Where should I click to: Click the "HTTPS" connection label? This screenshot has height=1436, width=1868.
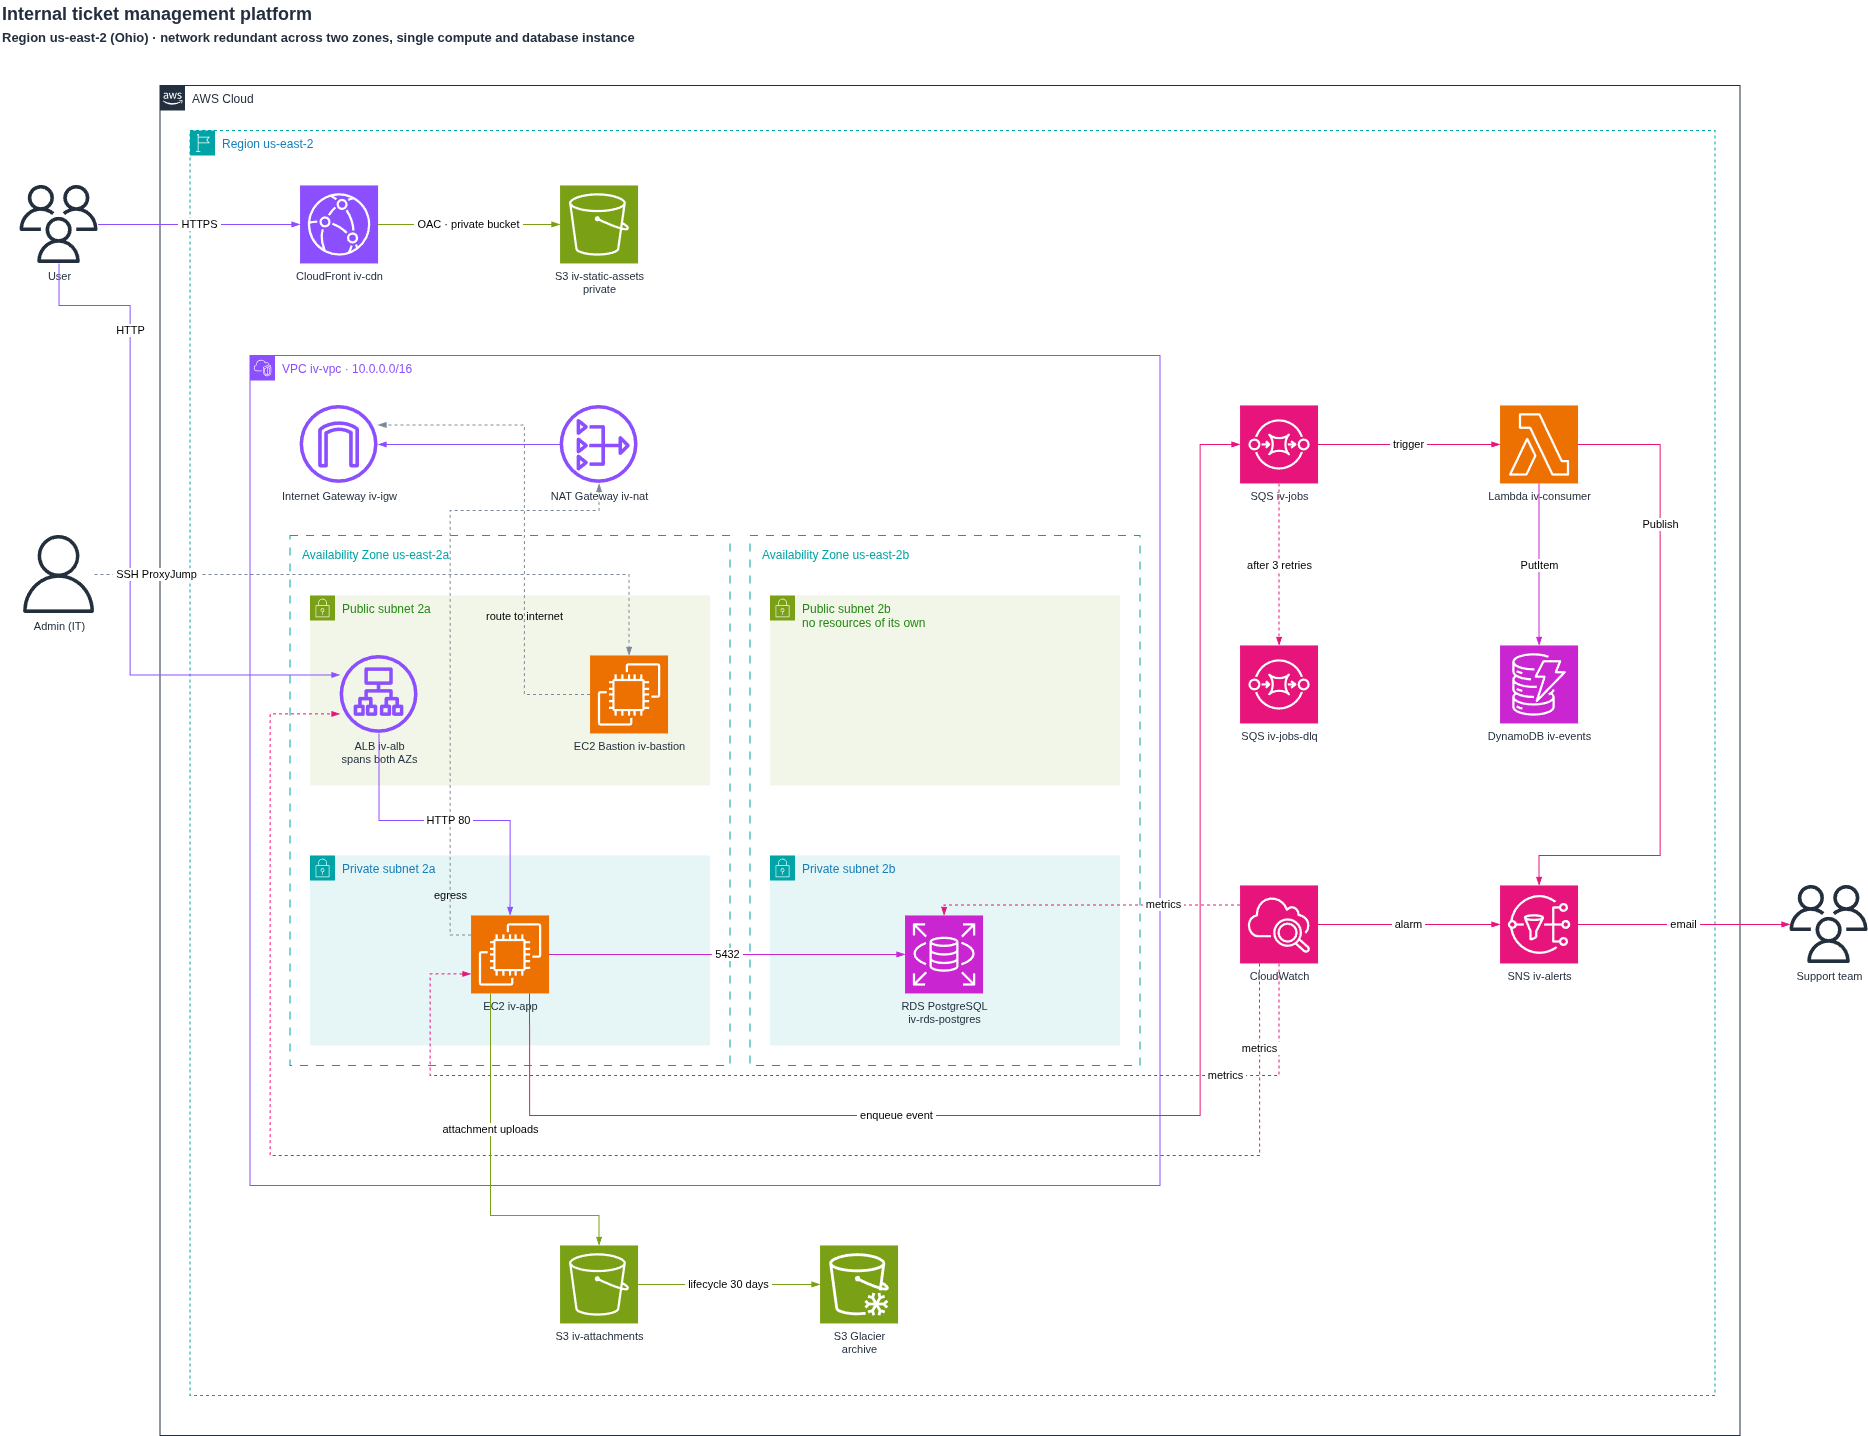click(199, 224)
